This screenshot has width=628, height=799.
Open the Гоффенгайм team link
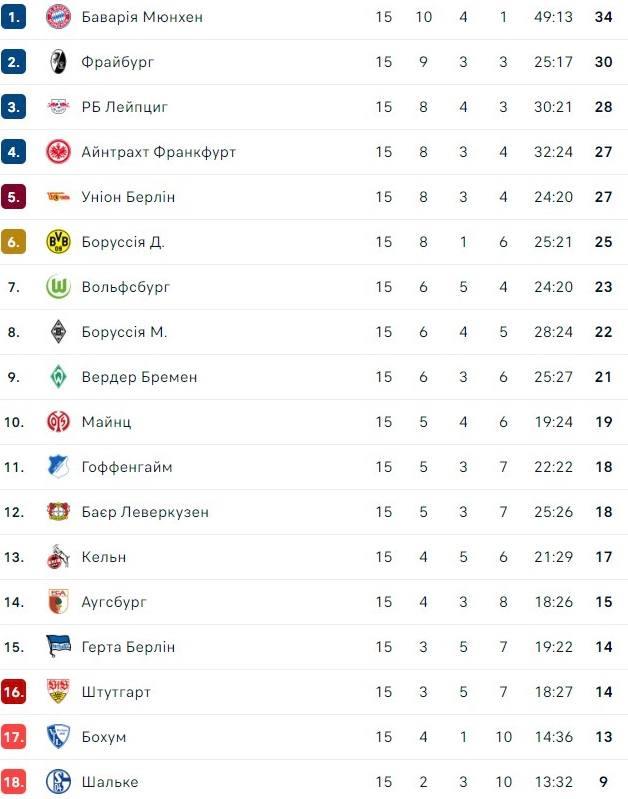[126, 467]
